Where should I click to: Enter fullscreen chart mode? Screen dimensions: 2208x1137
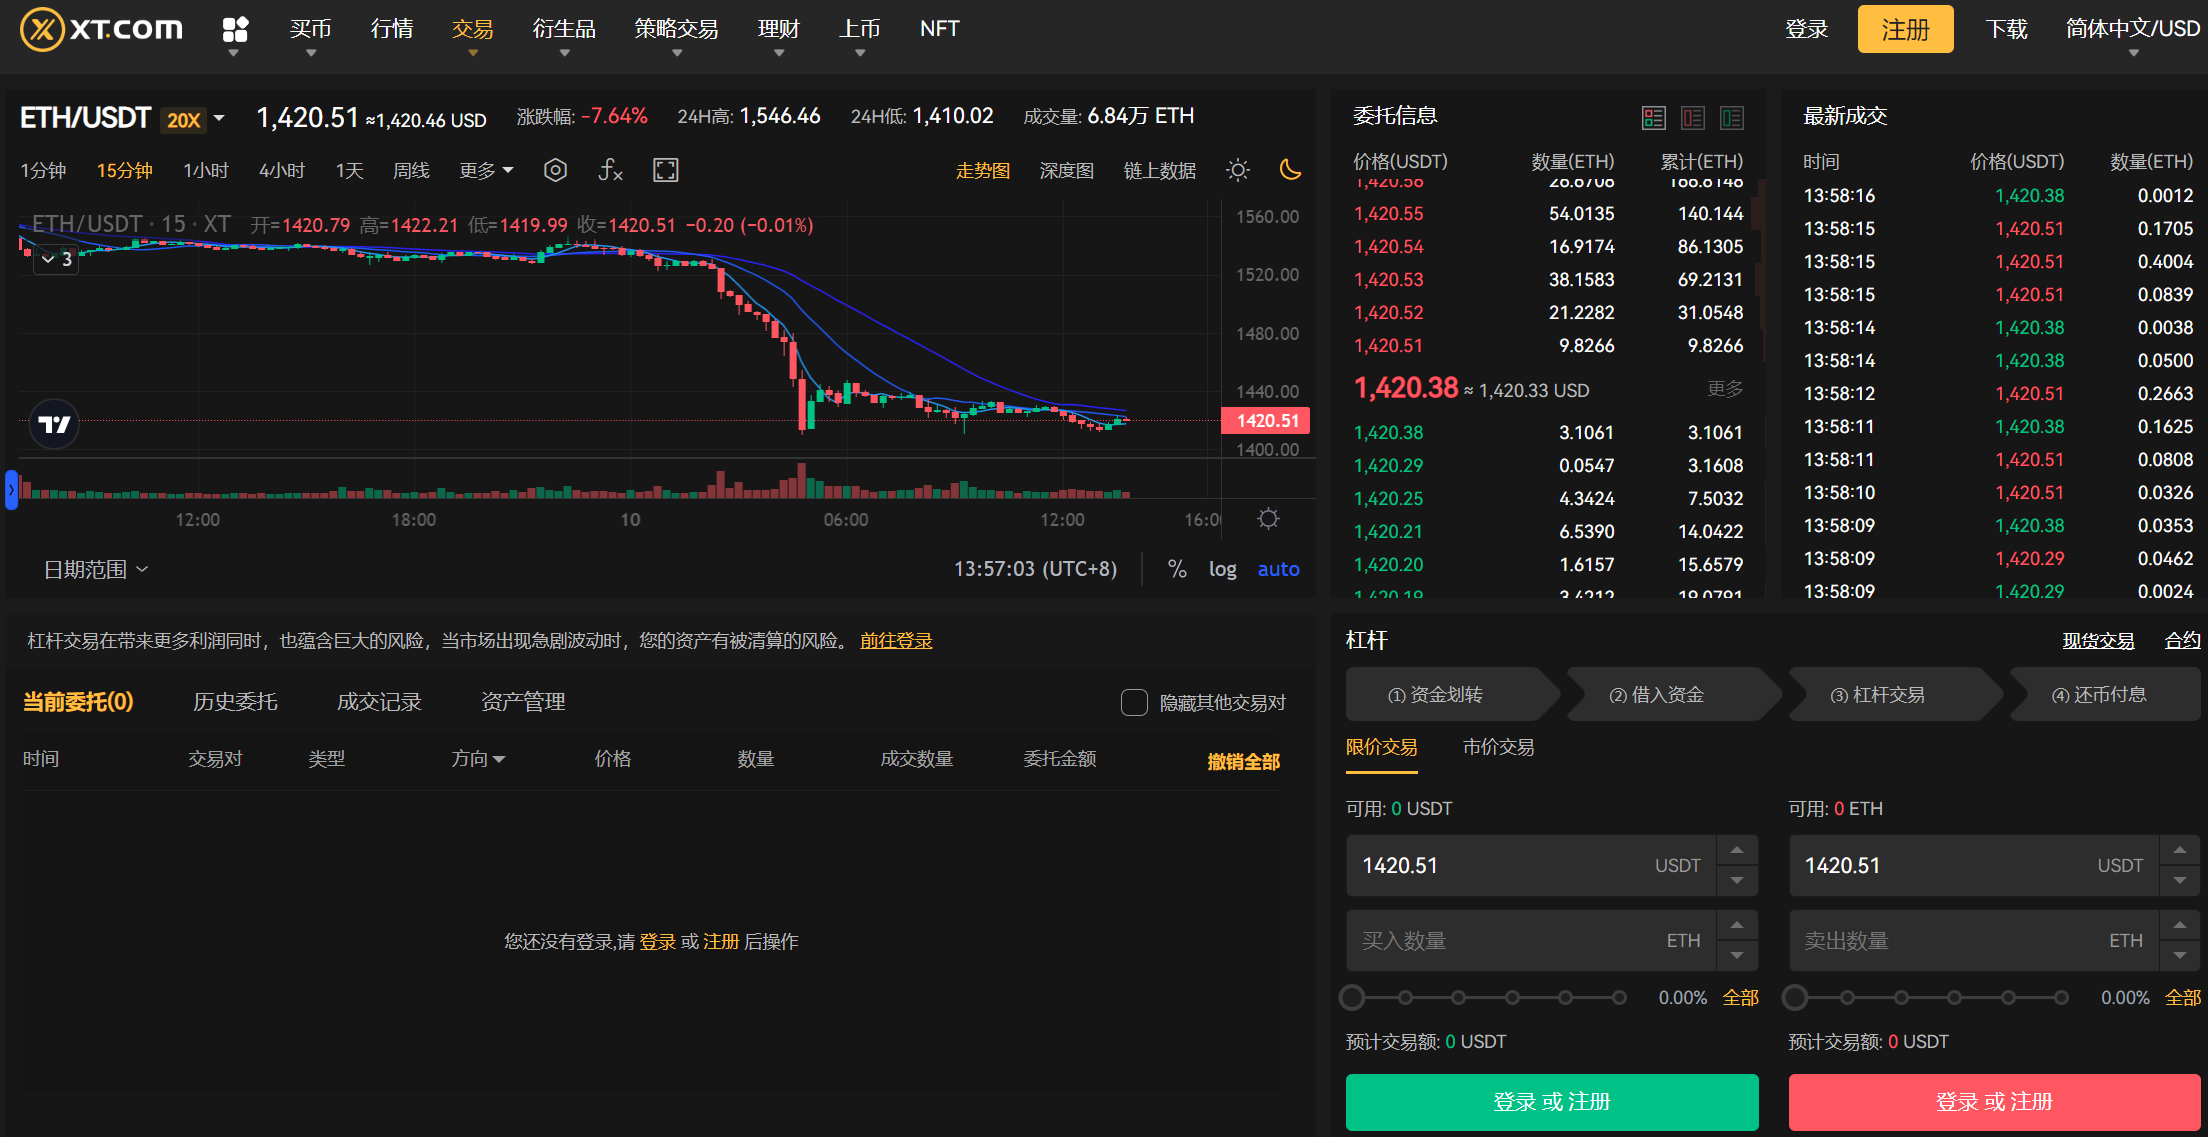tap(665, 170)
